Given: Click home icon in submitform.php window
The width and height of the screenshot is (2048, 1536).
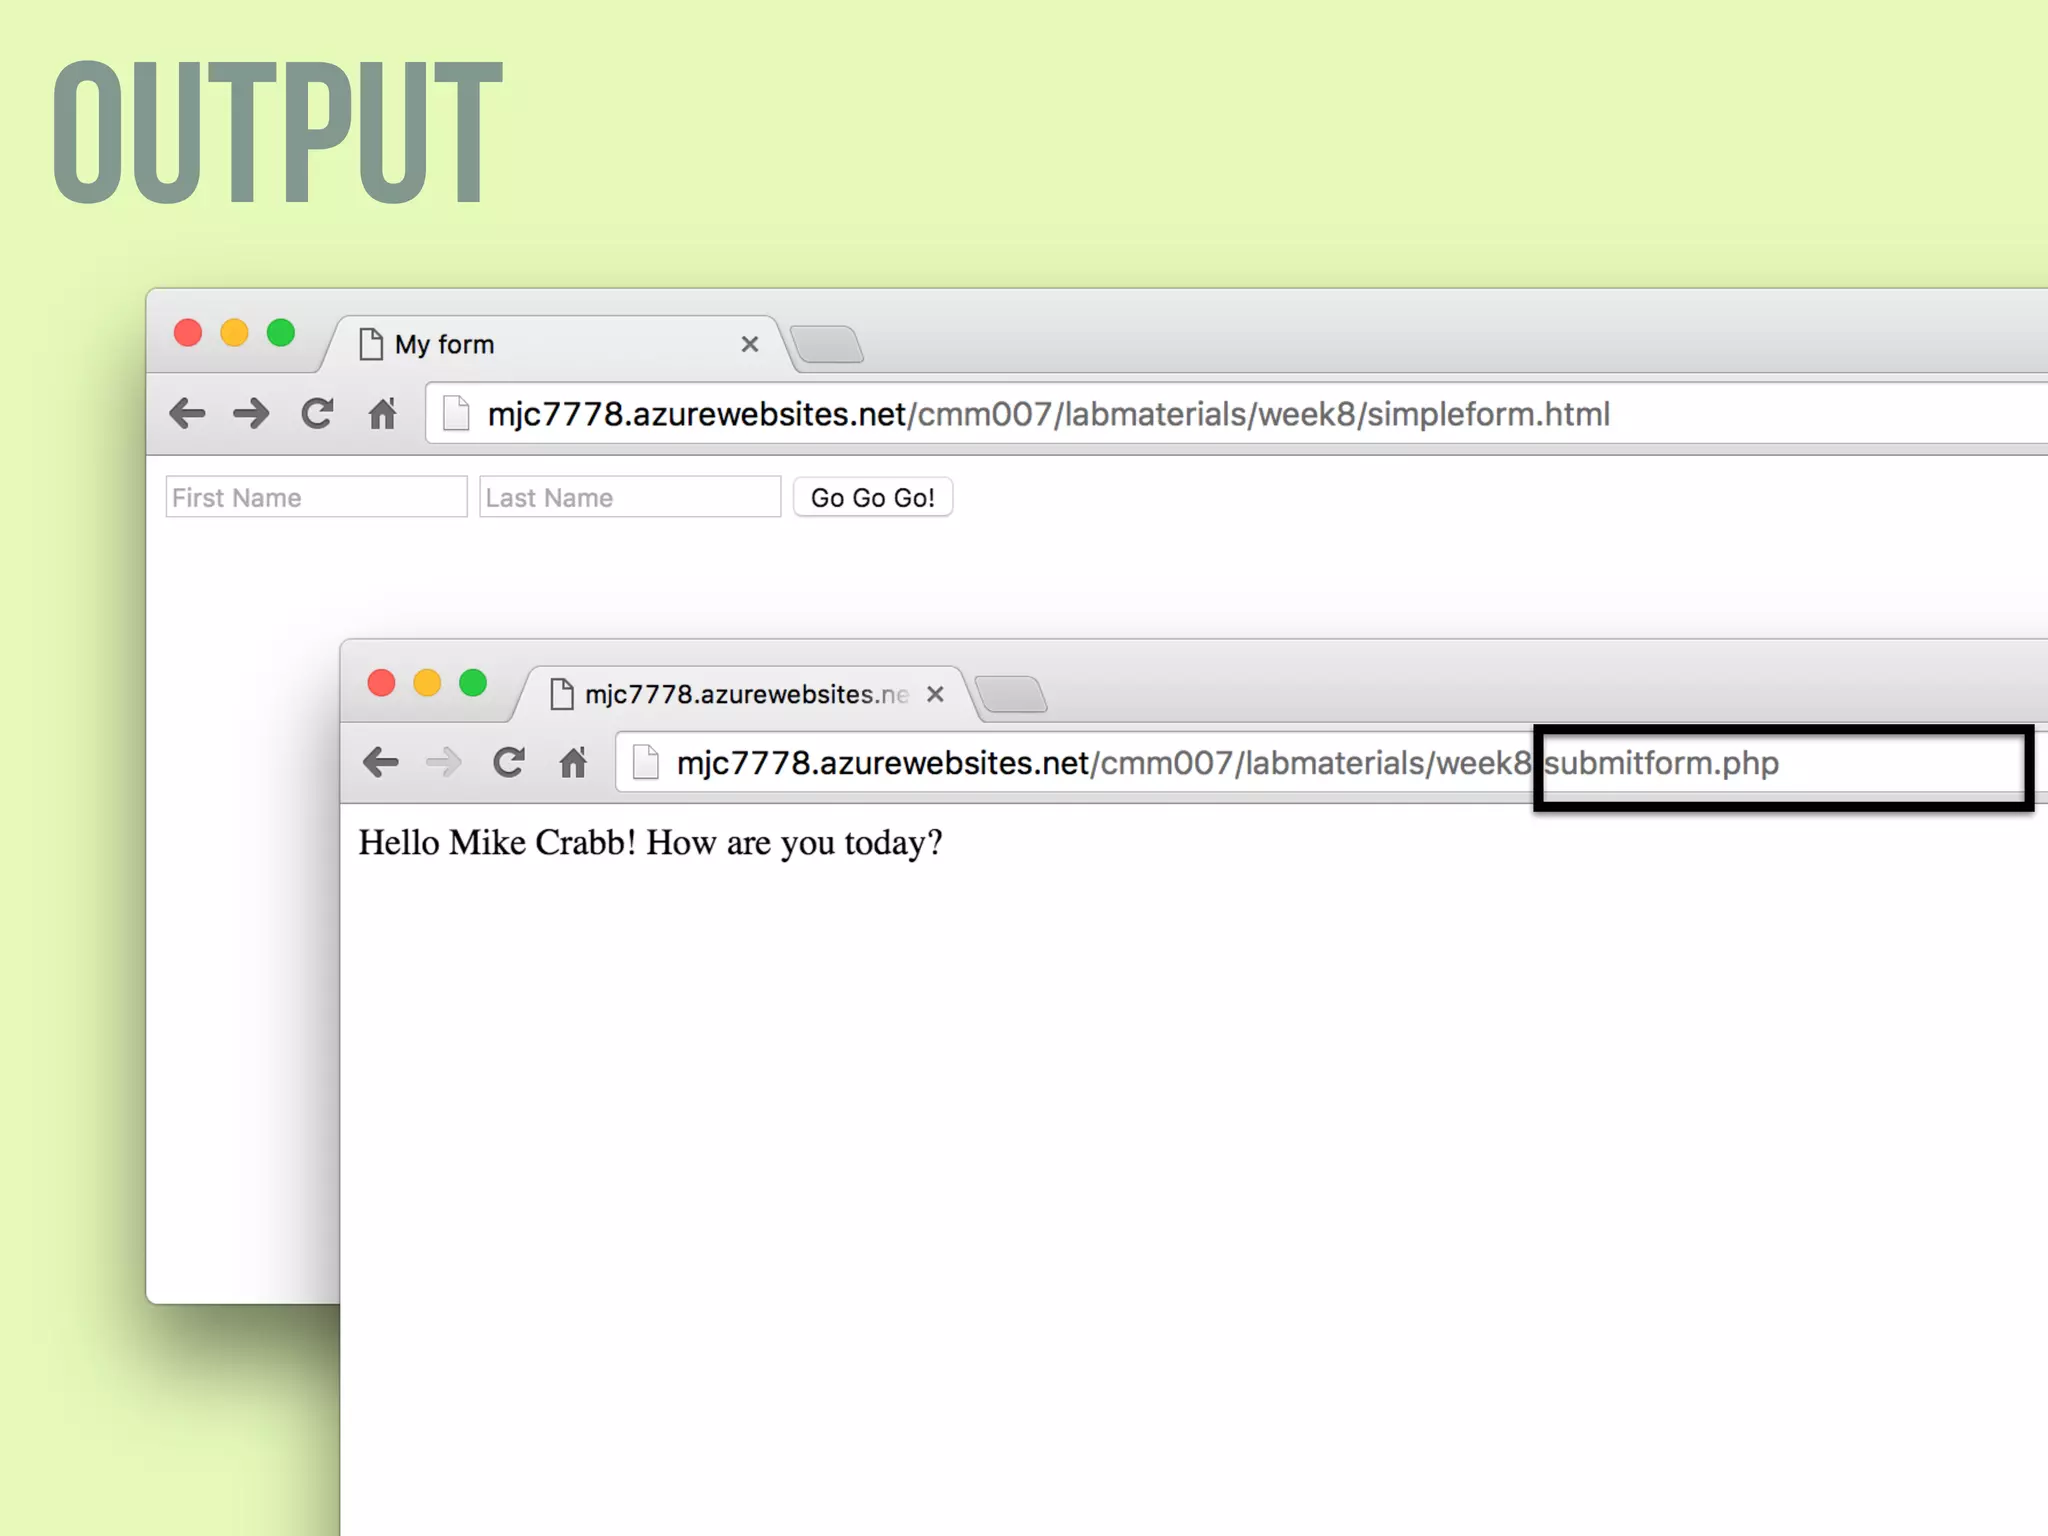Looking at the screenshot, I should tap(573, 763).
